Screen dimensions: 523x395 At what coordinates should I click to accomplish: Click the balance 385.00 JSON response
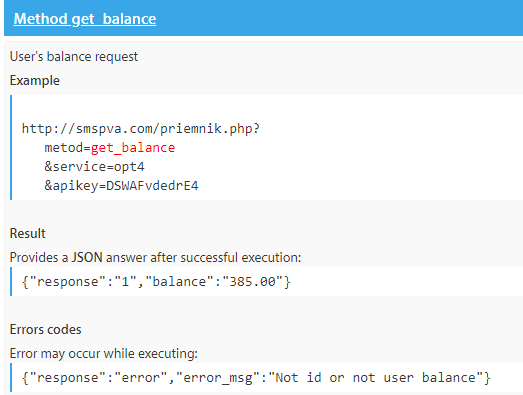(156, 282)
